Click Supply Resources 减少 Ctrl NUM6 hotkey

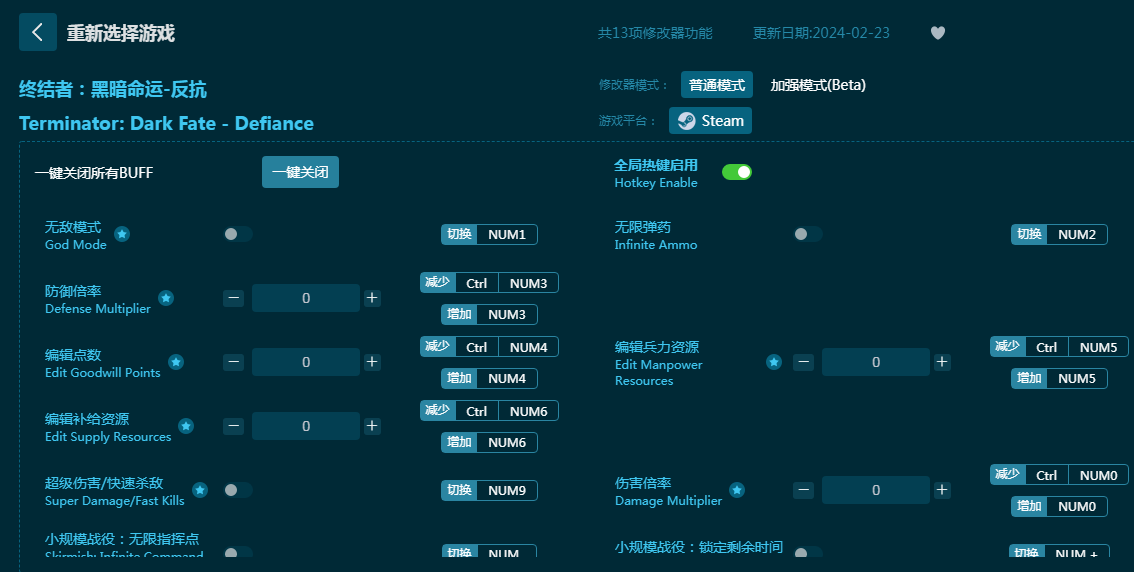click(x=490, y=411)
